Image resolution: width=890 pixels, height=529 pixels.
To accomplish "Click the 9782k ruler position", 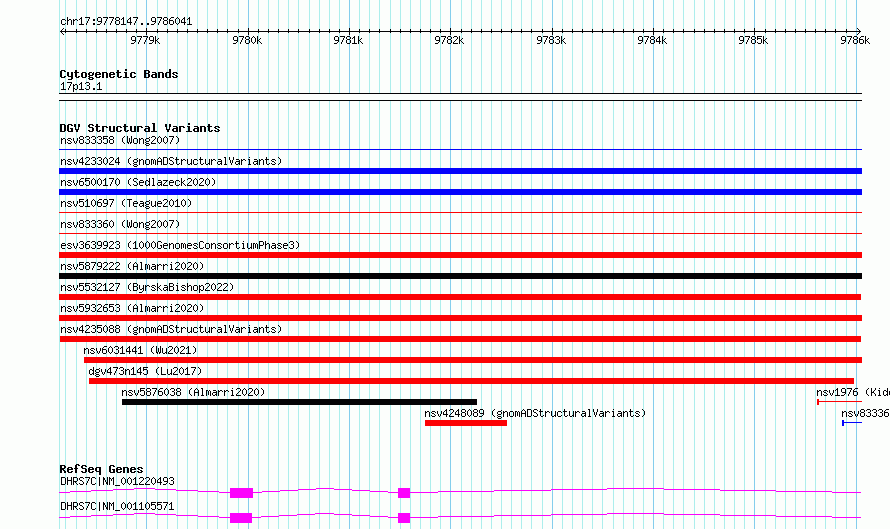I will point(449,40).
